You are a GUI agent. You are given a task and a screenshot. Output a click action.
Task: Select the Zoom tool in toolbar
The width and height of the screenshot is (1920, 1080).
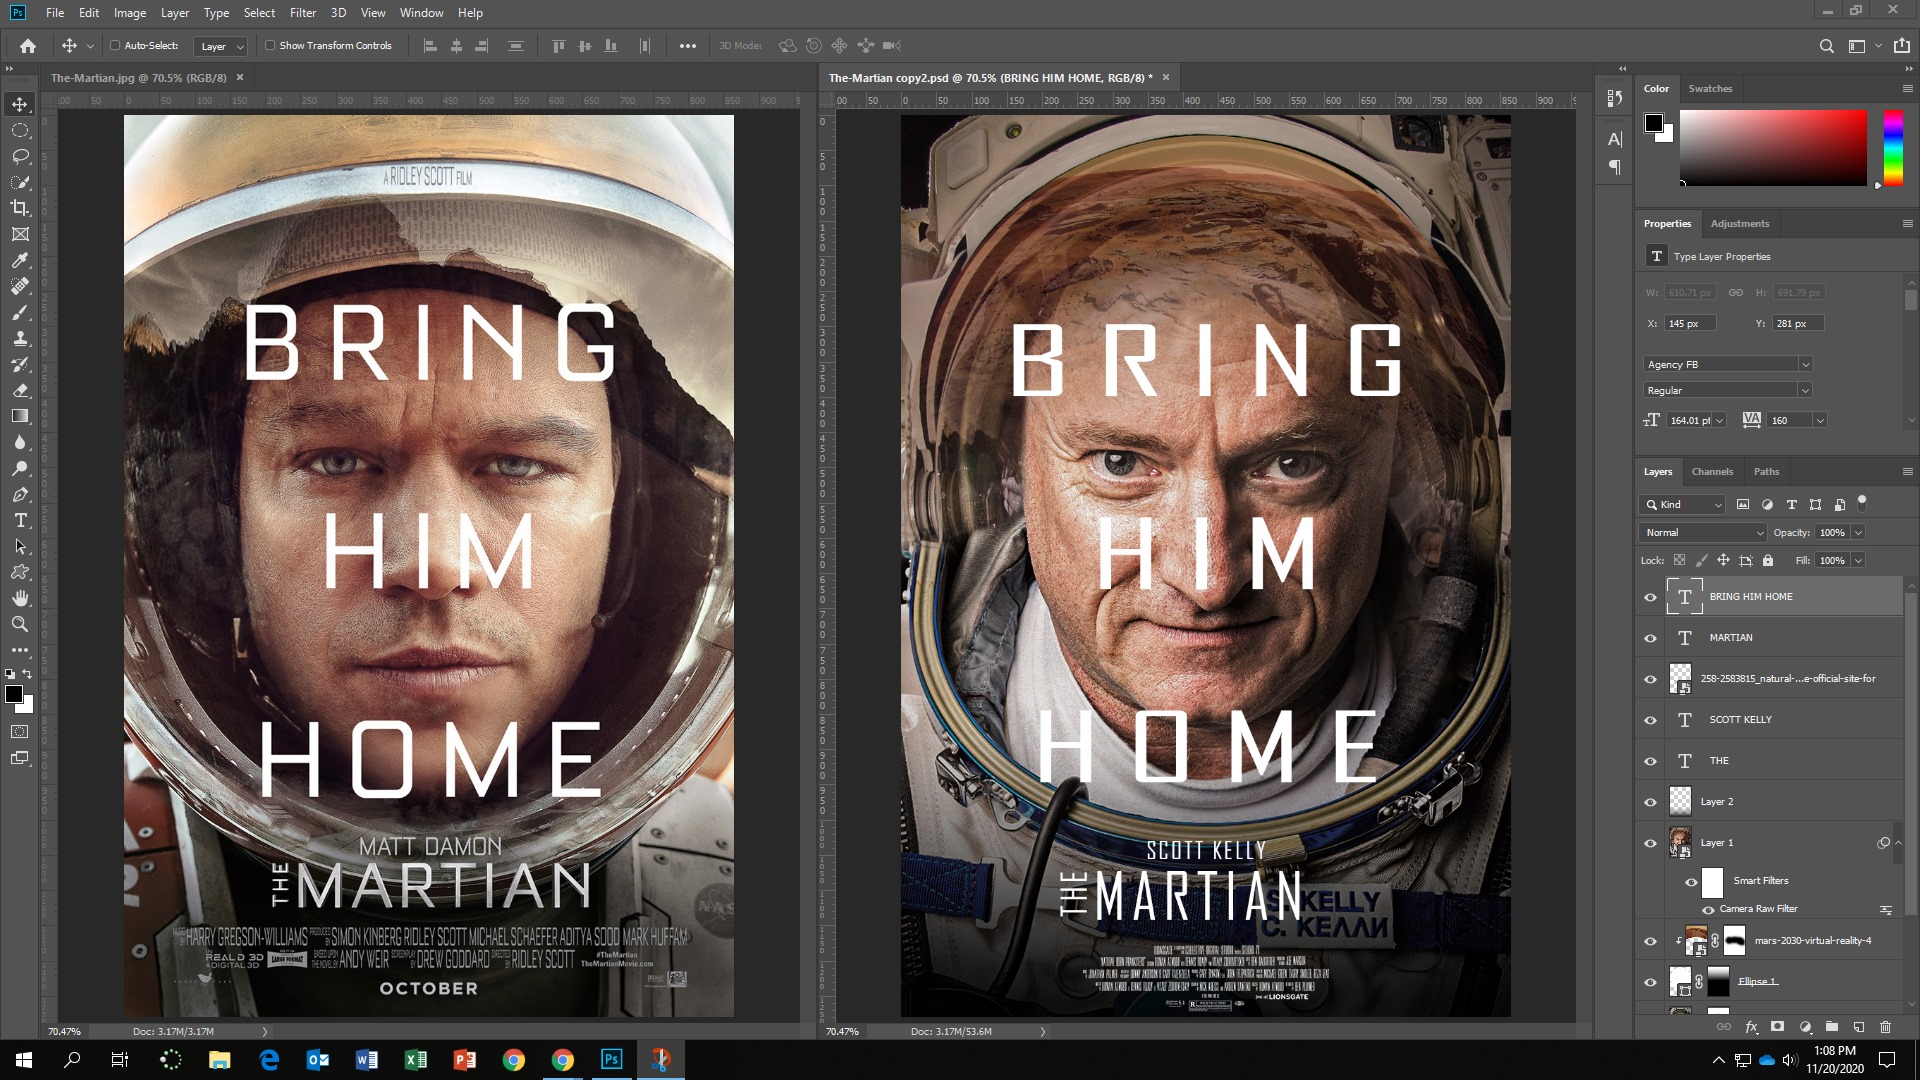click(20, 624)
